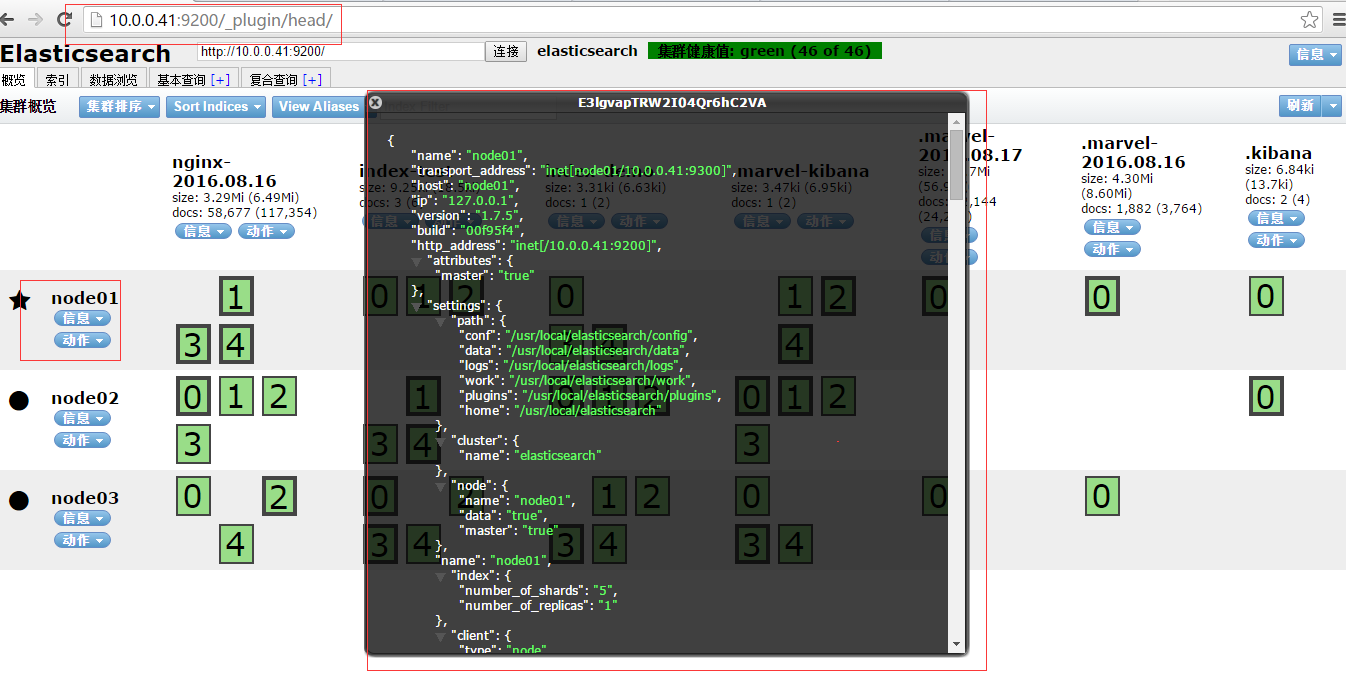This screenshot has height=693, width=1346.
Task: Select .marvel-2016.08.16 shard 0 on node01
Action: click(x=1102, y=297)
